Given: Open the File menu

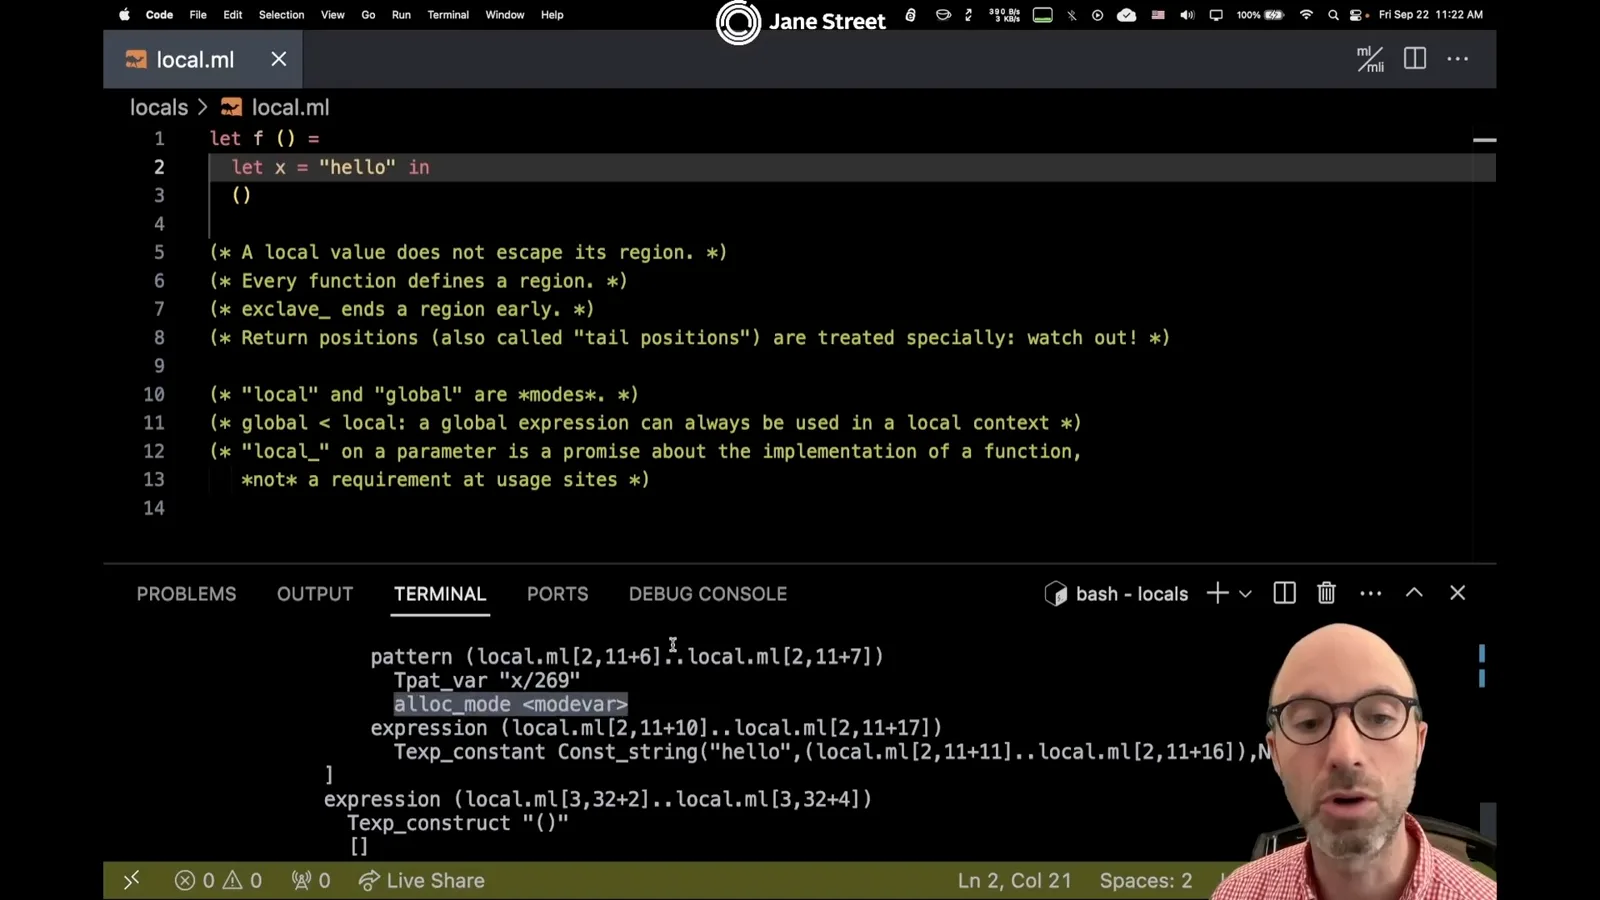Looking at the screenshot, I should tap(198, 15).
